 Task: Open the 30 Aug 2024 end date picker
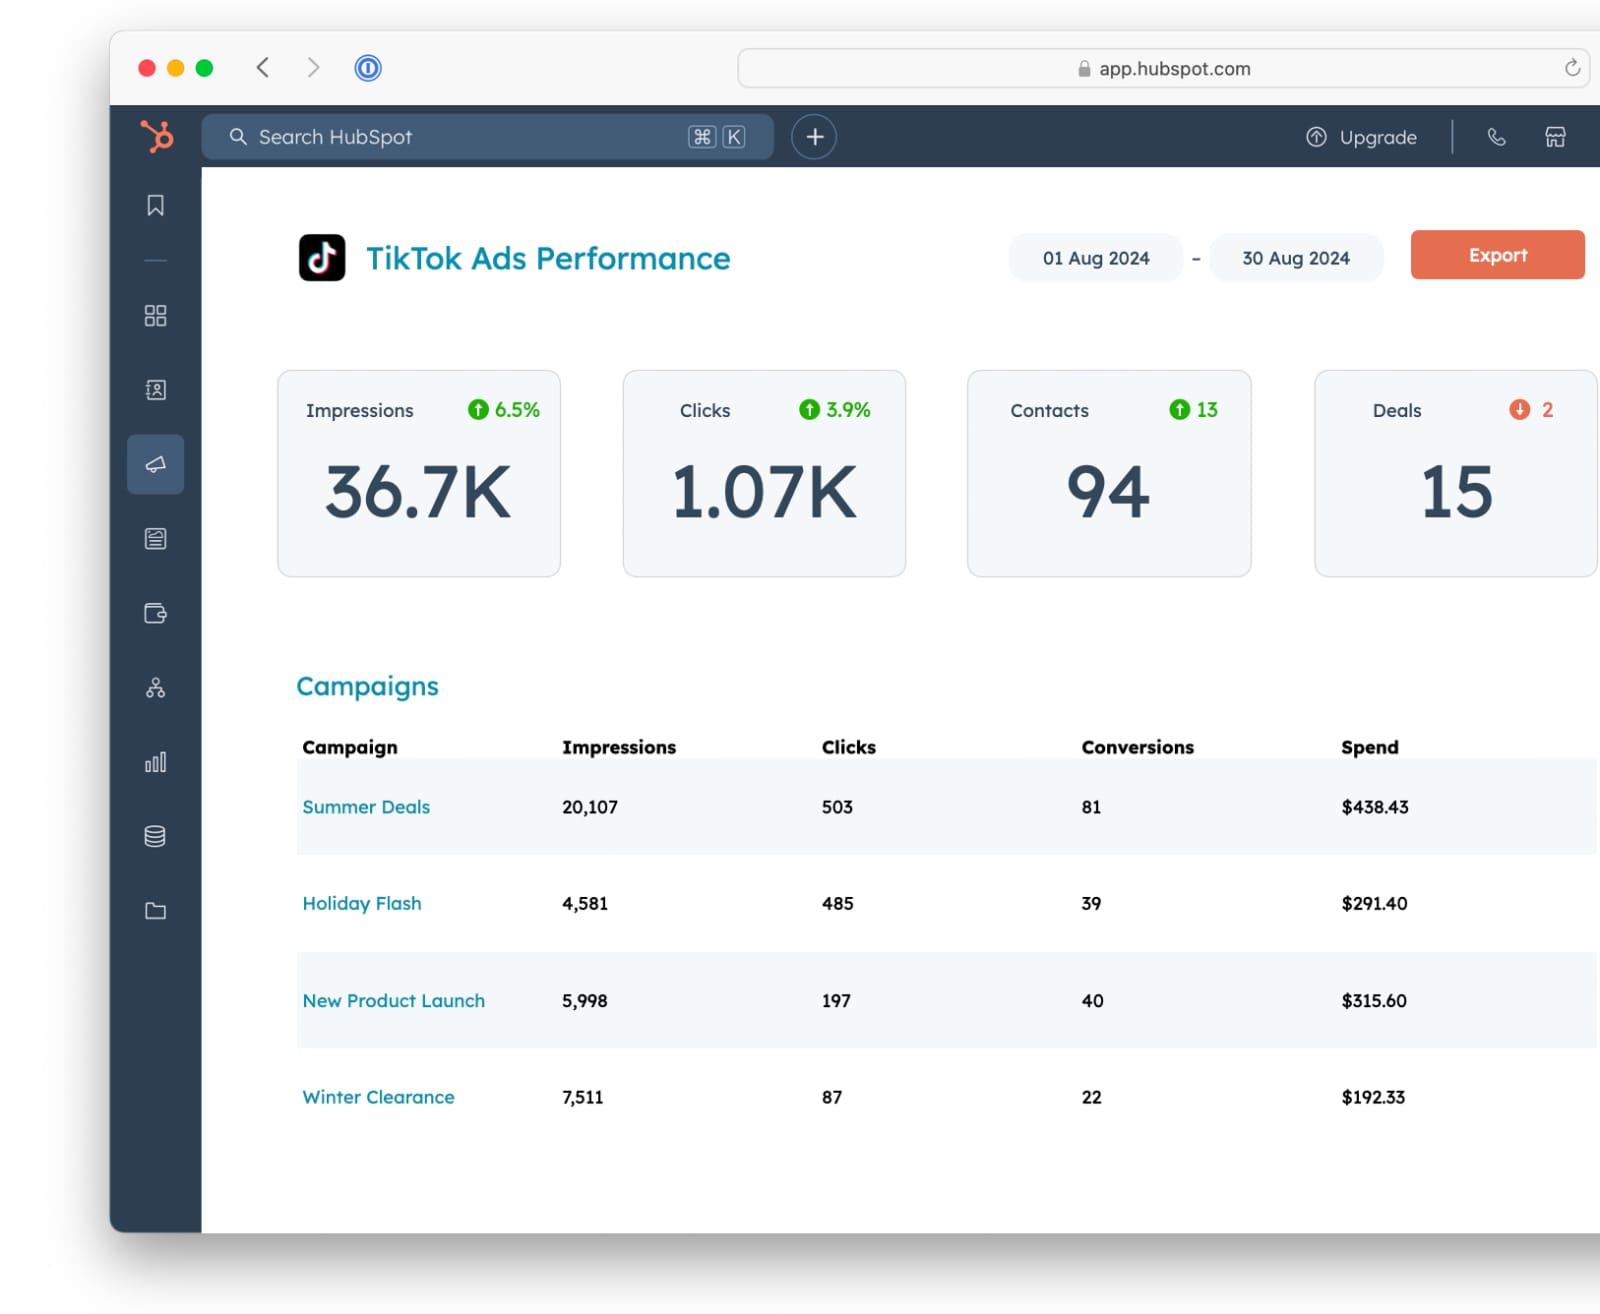(x=1296, y=258)
